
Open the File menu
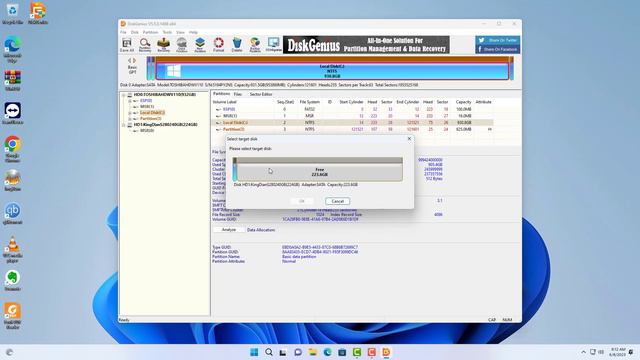123,32
